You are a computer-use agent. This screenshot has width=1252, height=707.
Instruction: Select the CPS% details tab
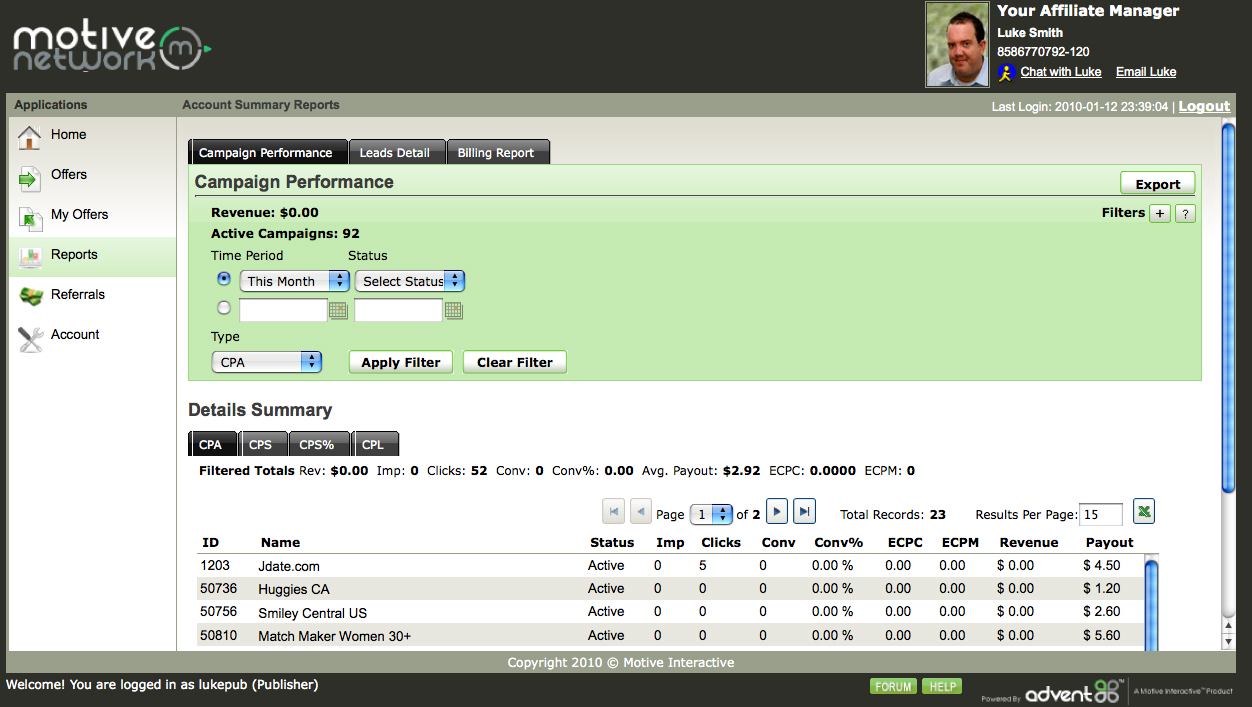[319, 444]
